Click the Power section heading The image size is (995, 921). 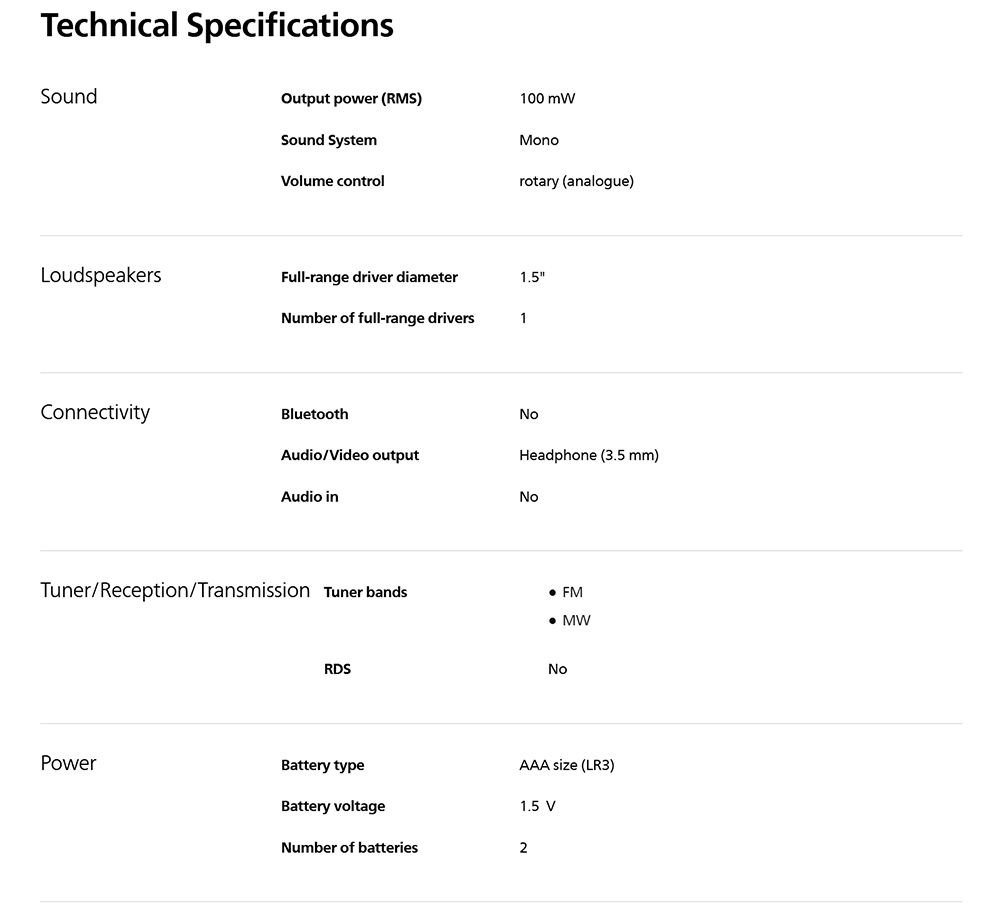[68, 763]
